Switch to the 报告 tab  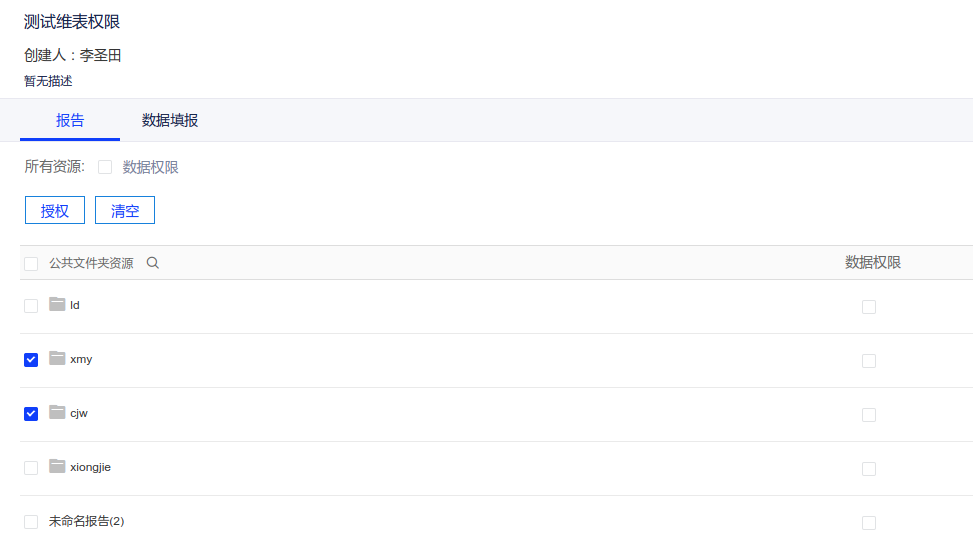click(70, 121)
